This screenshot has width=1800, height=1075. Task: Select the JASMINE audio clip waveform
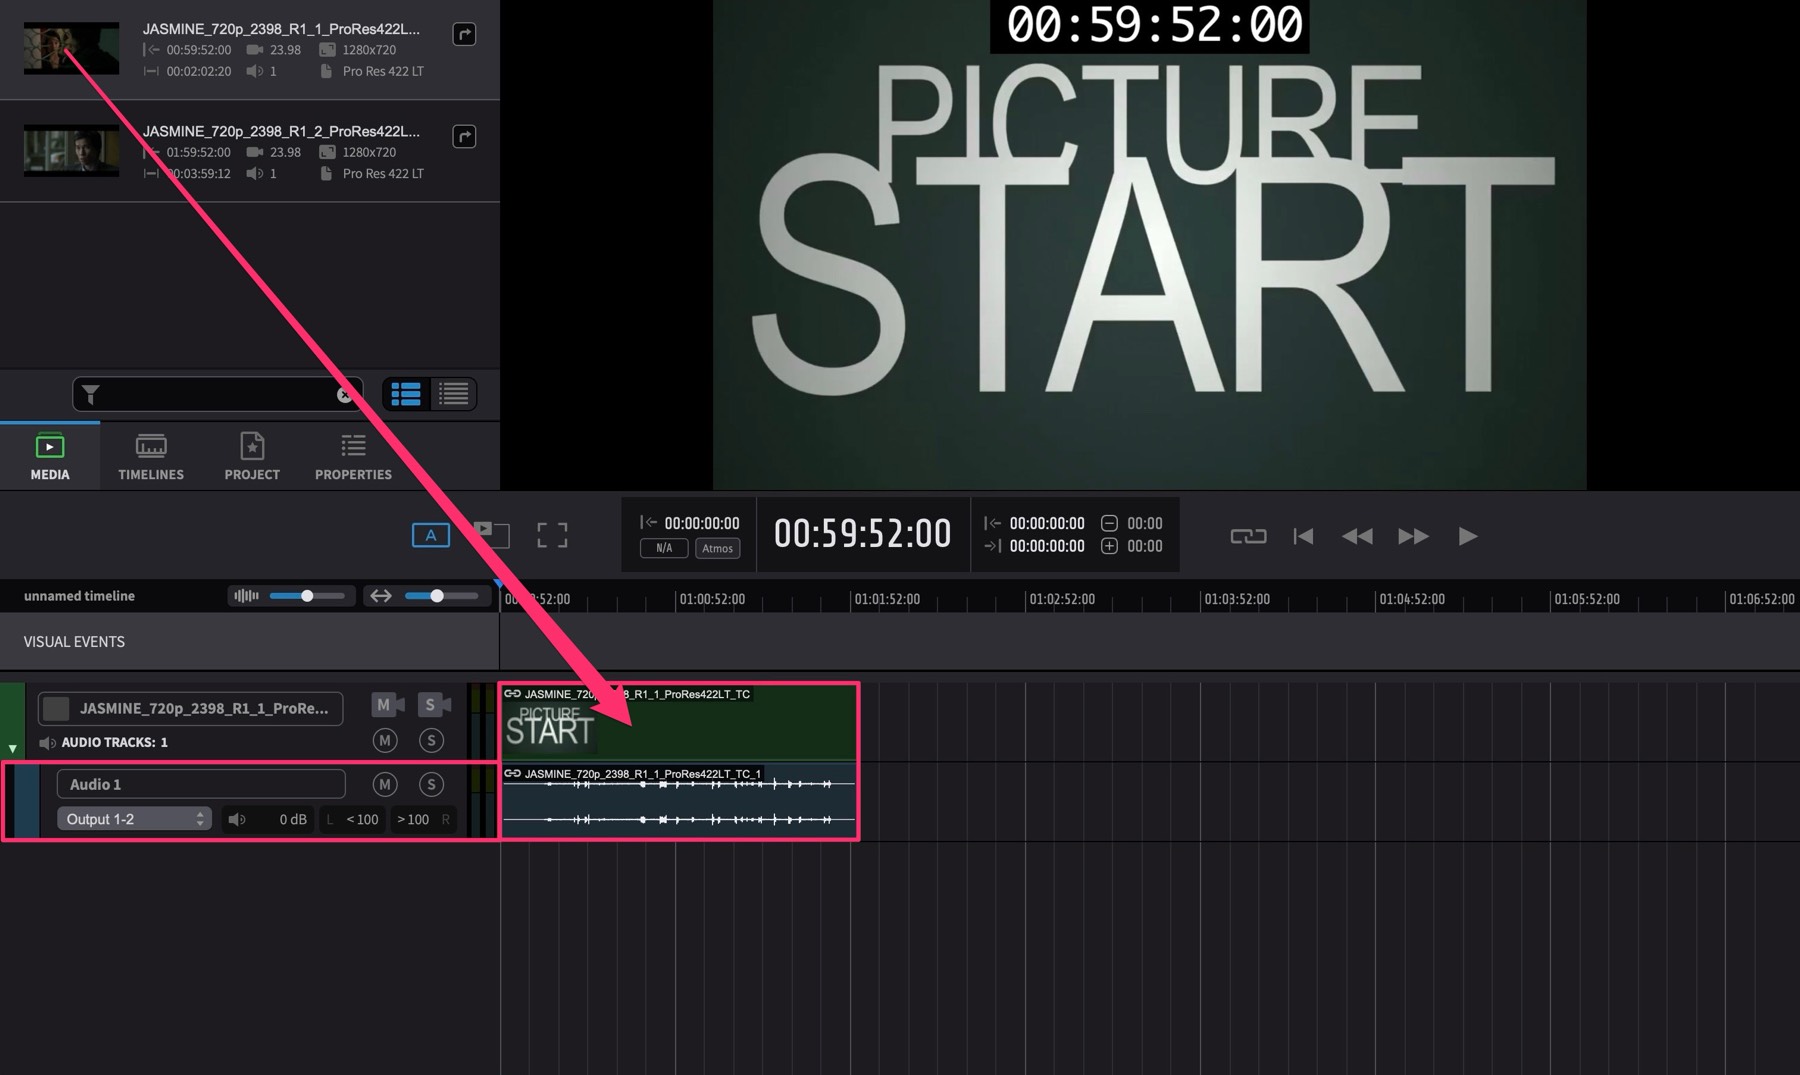pos(679,802)
